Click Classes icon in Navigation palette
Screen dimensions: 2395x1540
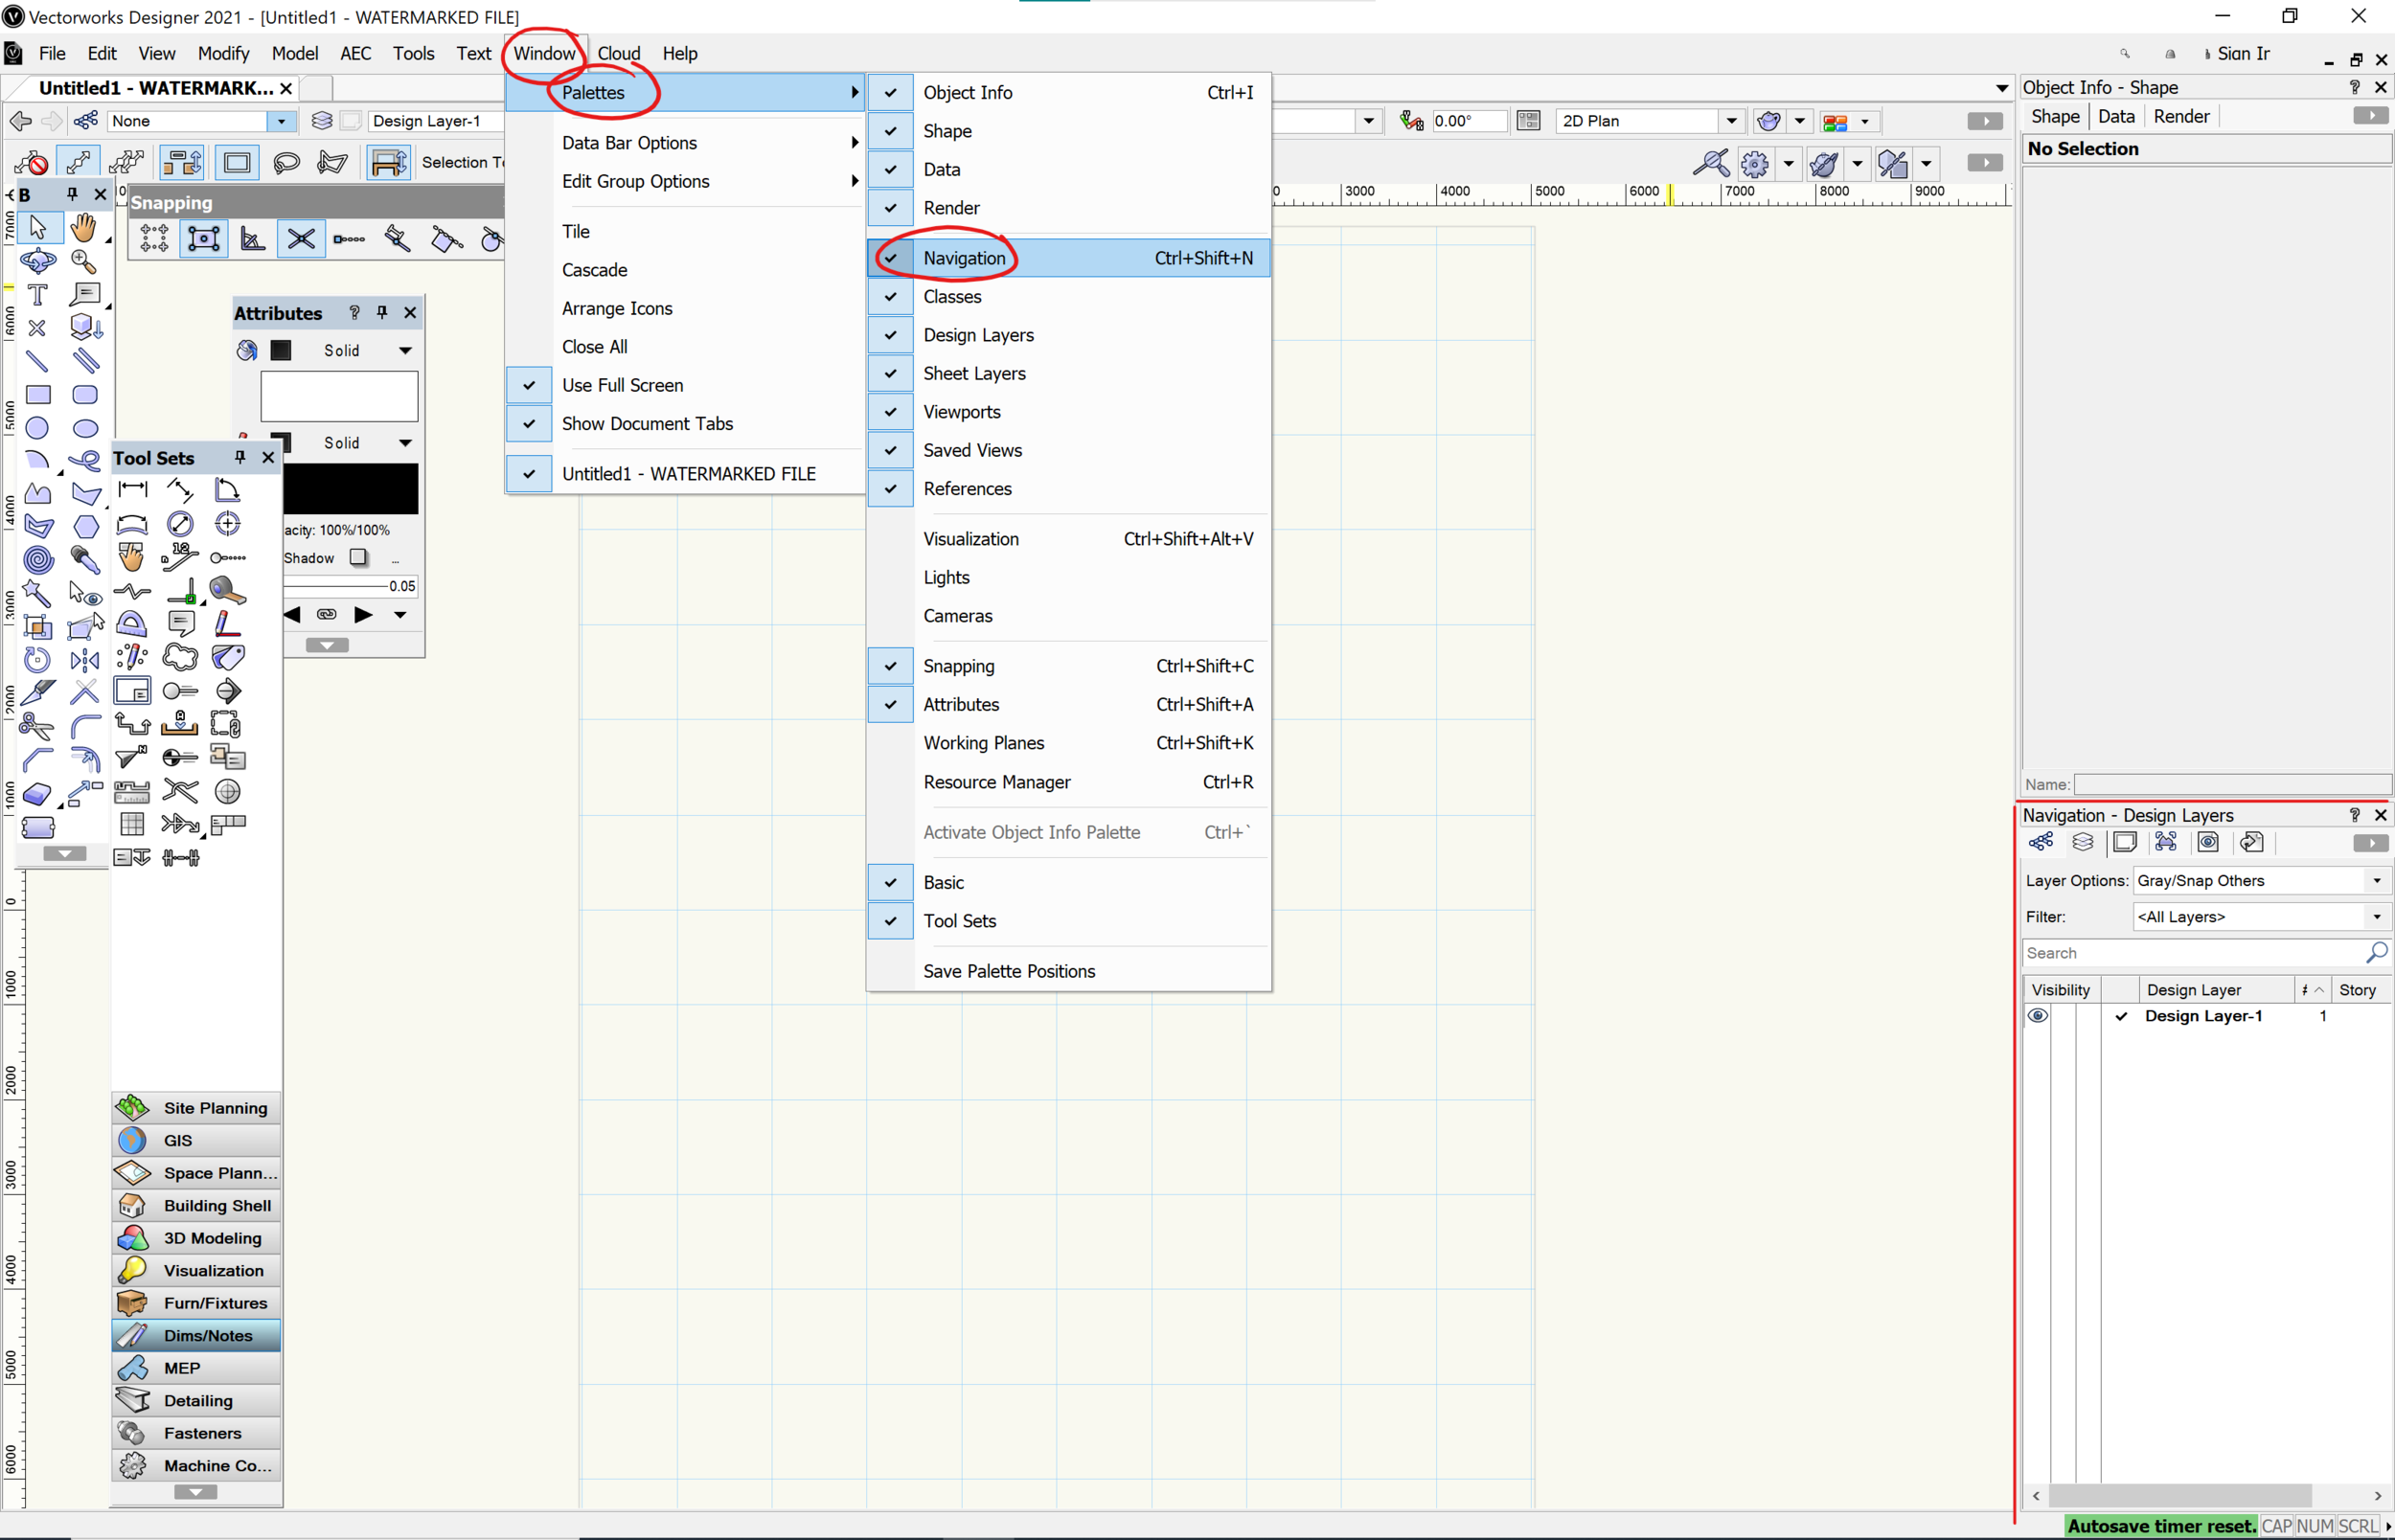(x=2041, y=842)
